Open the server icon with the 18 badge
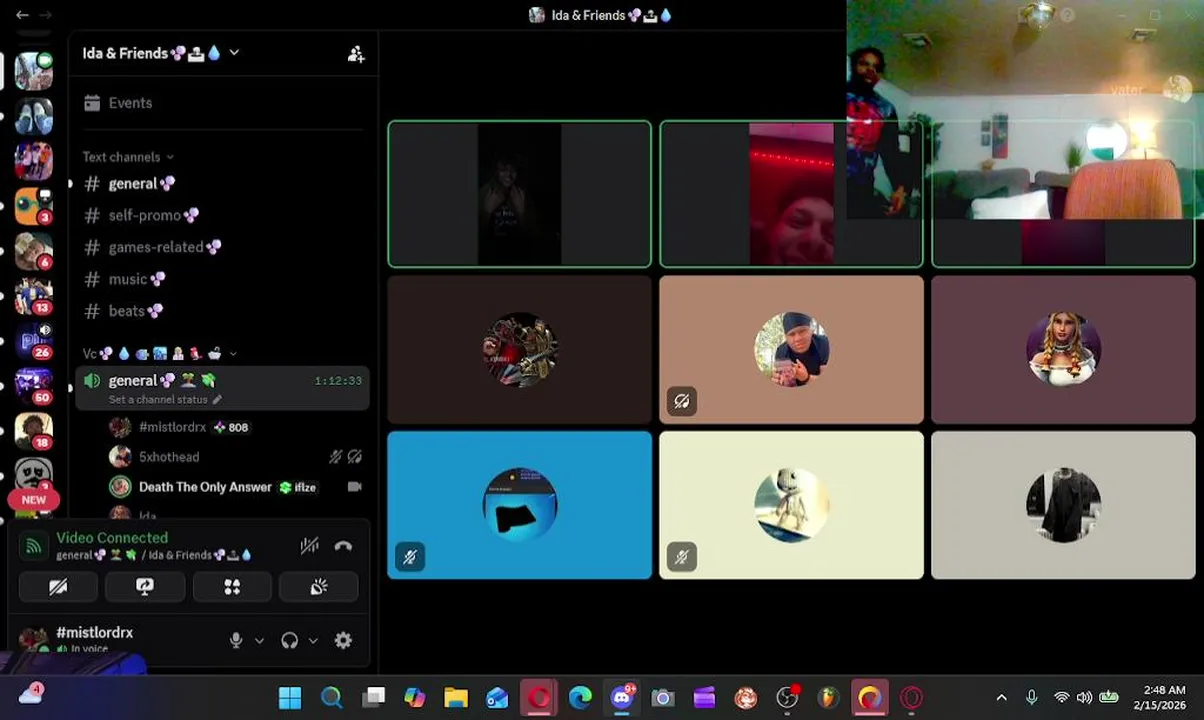 [33, 431]
